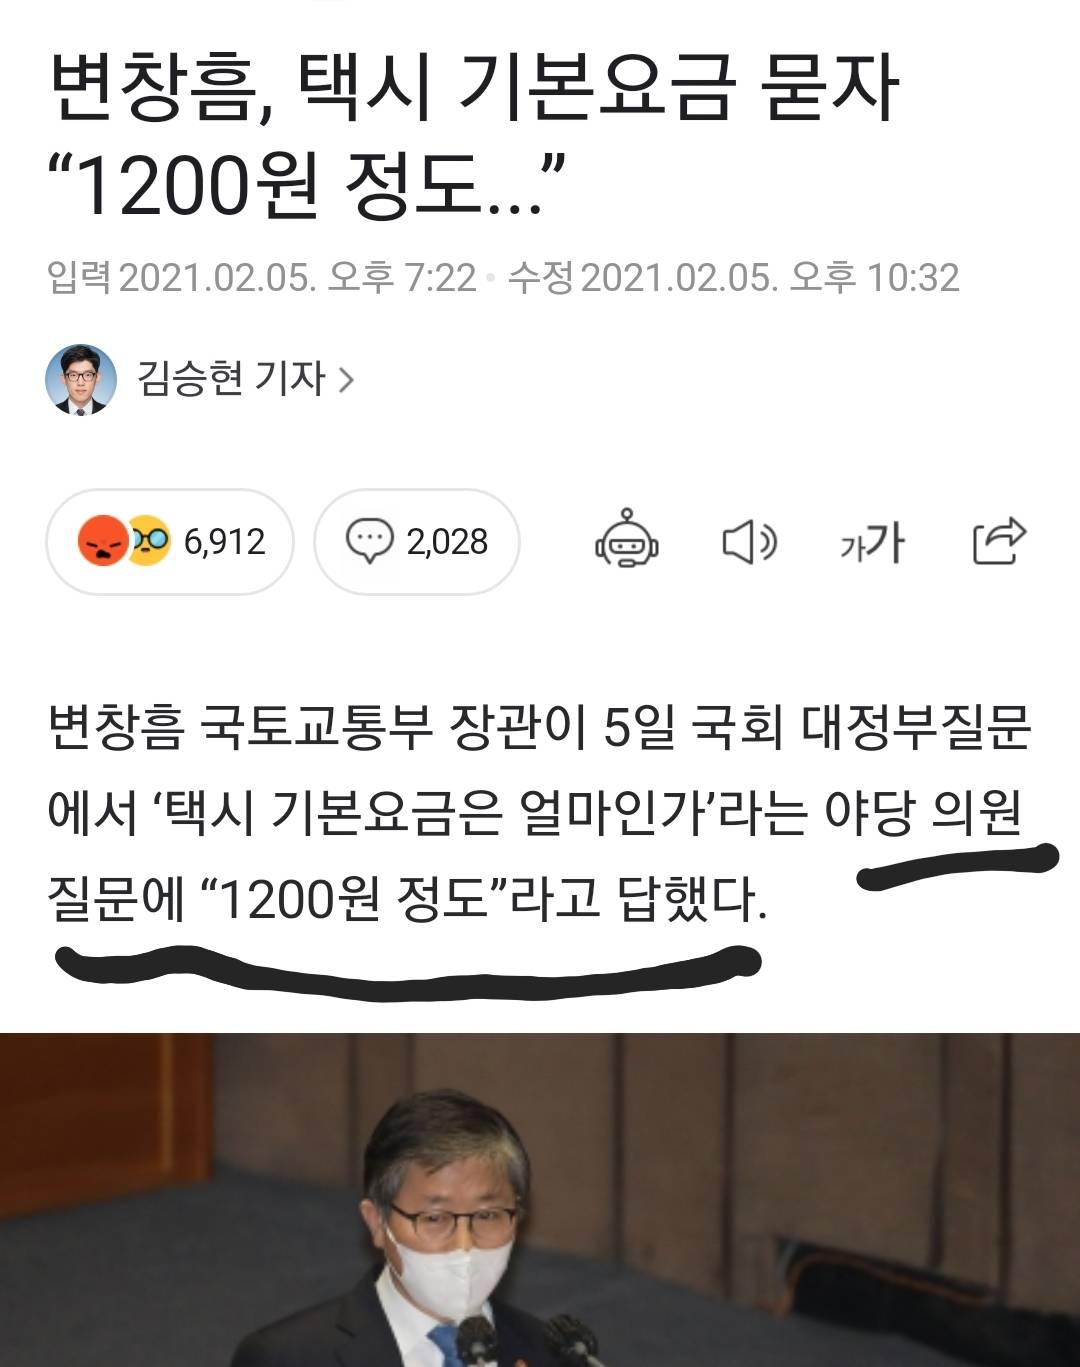This screenshot has height=1367, width=1080.
Task: Tap the 6,912 reaction count number
Action: pyautogui.click(x=225, y=542)
